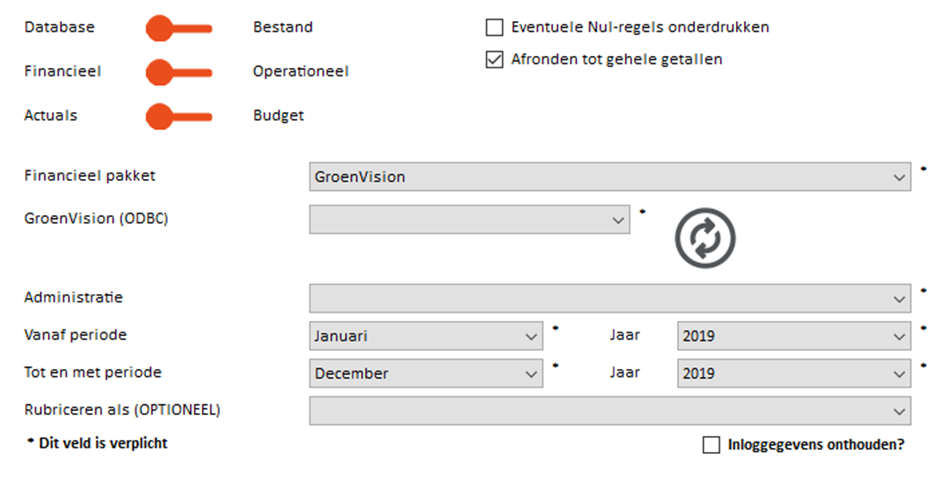
Task: Check Eventuele Nul-regels onderdrukken checkbox
Action: click(494, 28)
